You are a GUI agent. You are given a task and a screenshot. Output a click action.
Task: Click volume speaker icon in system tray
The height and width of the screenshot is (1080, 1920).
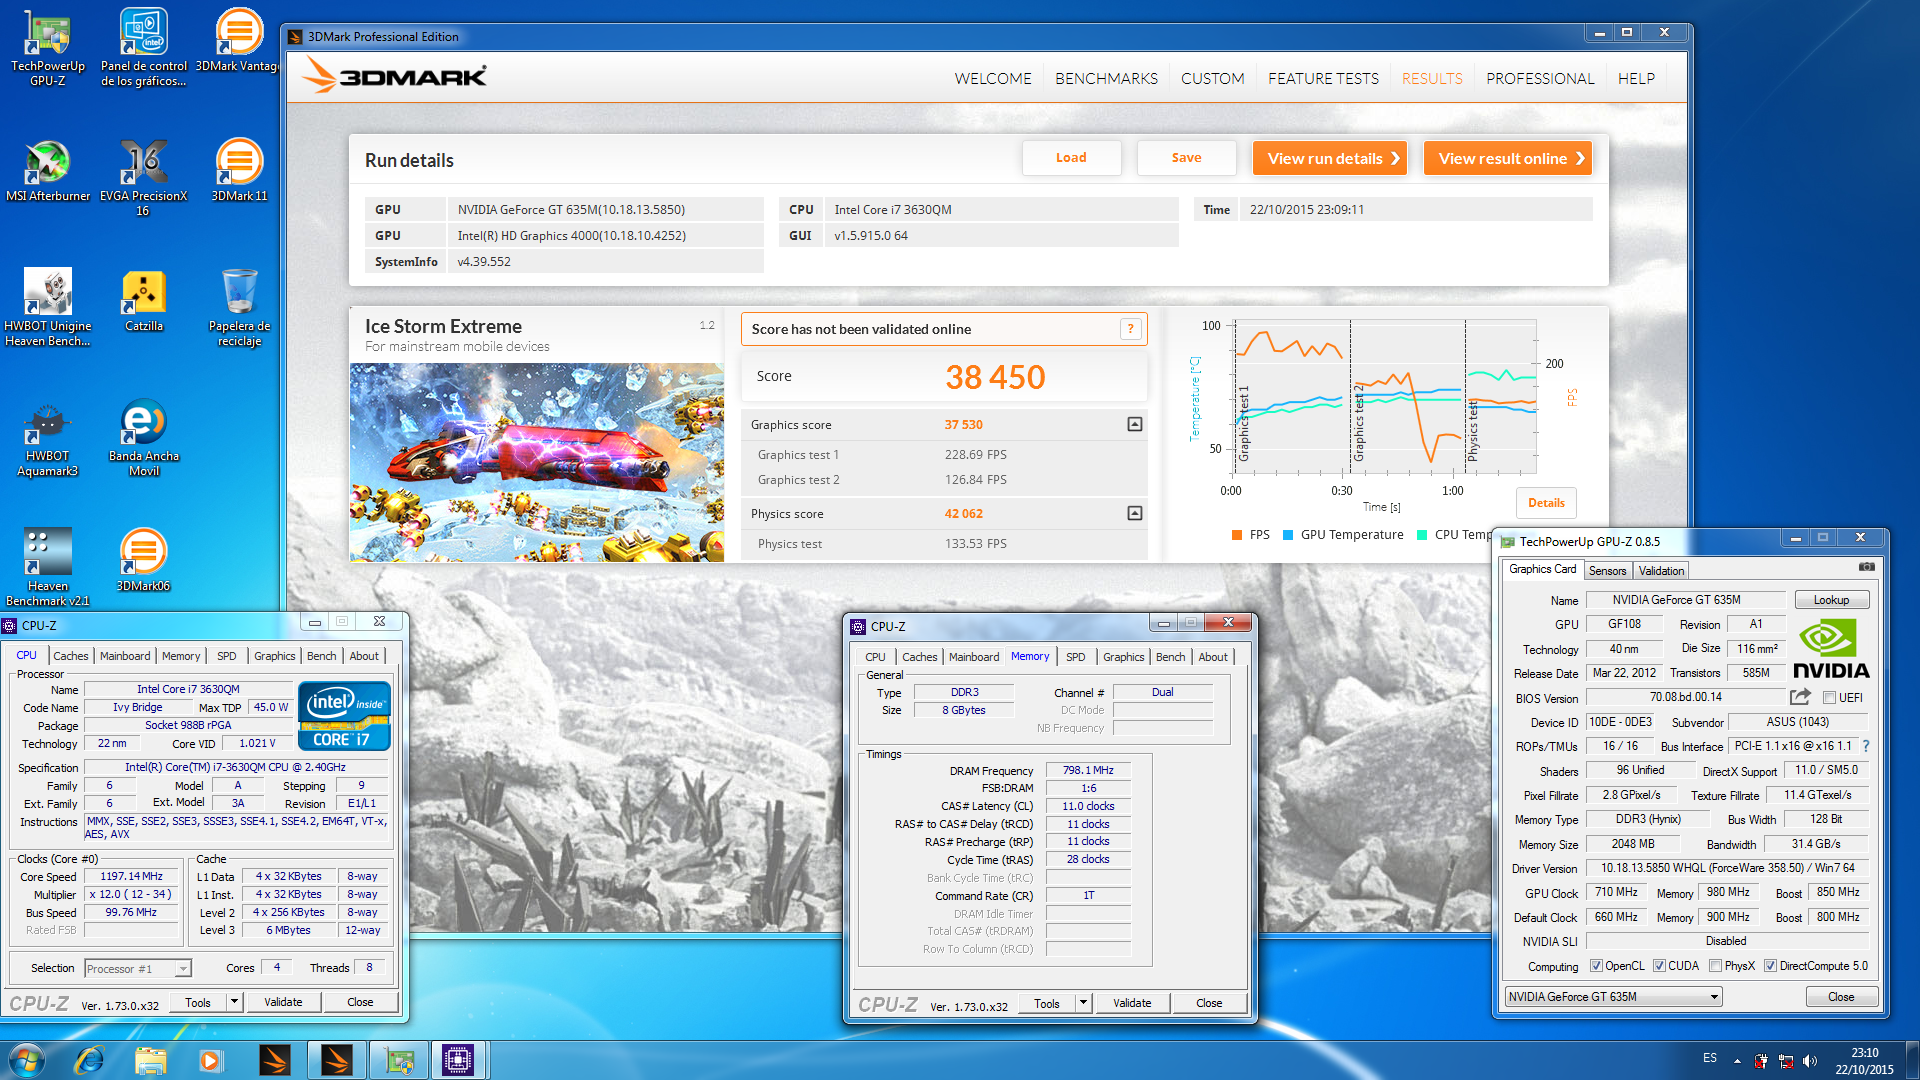[x=1809, y=1060]
